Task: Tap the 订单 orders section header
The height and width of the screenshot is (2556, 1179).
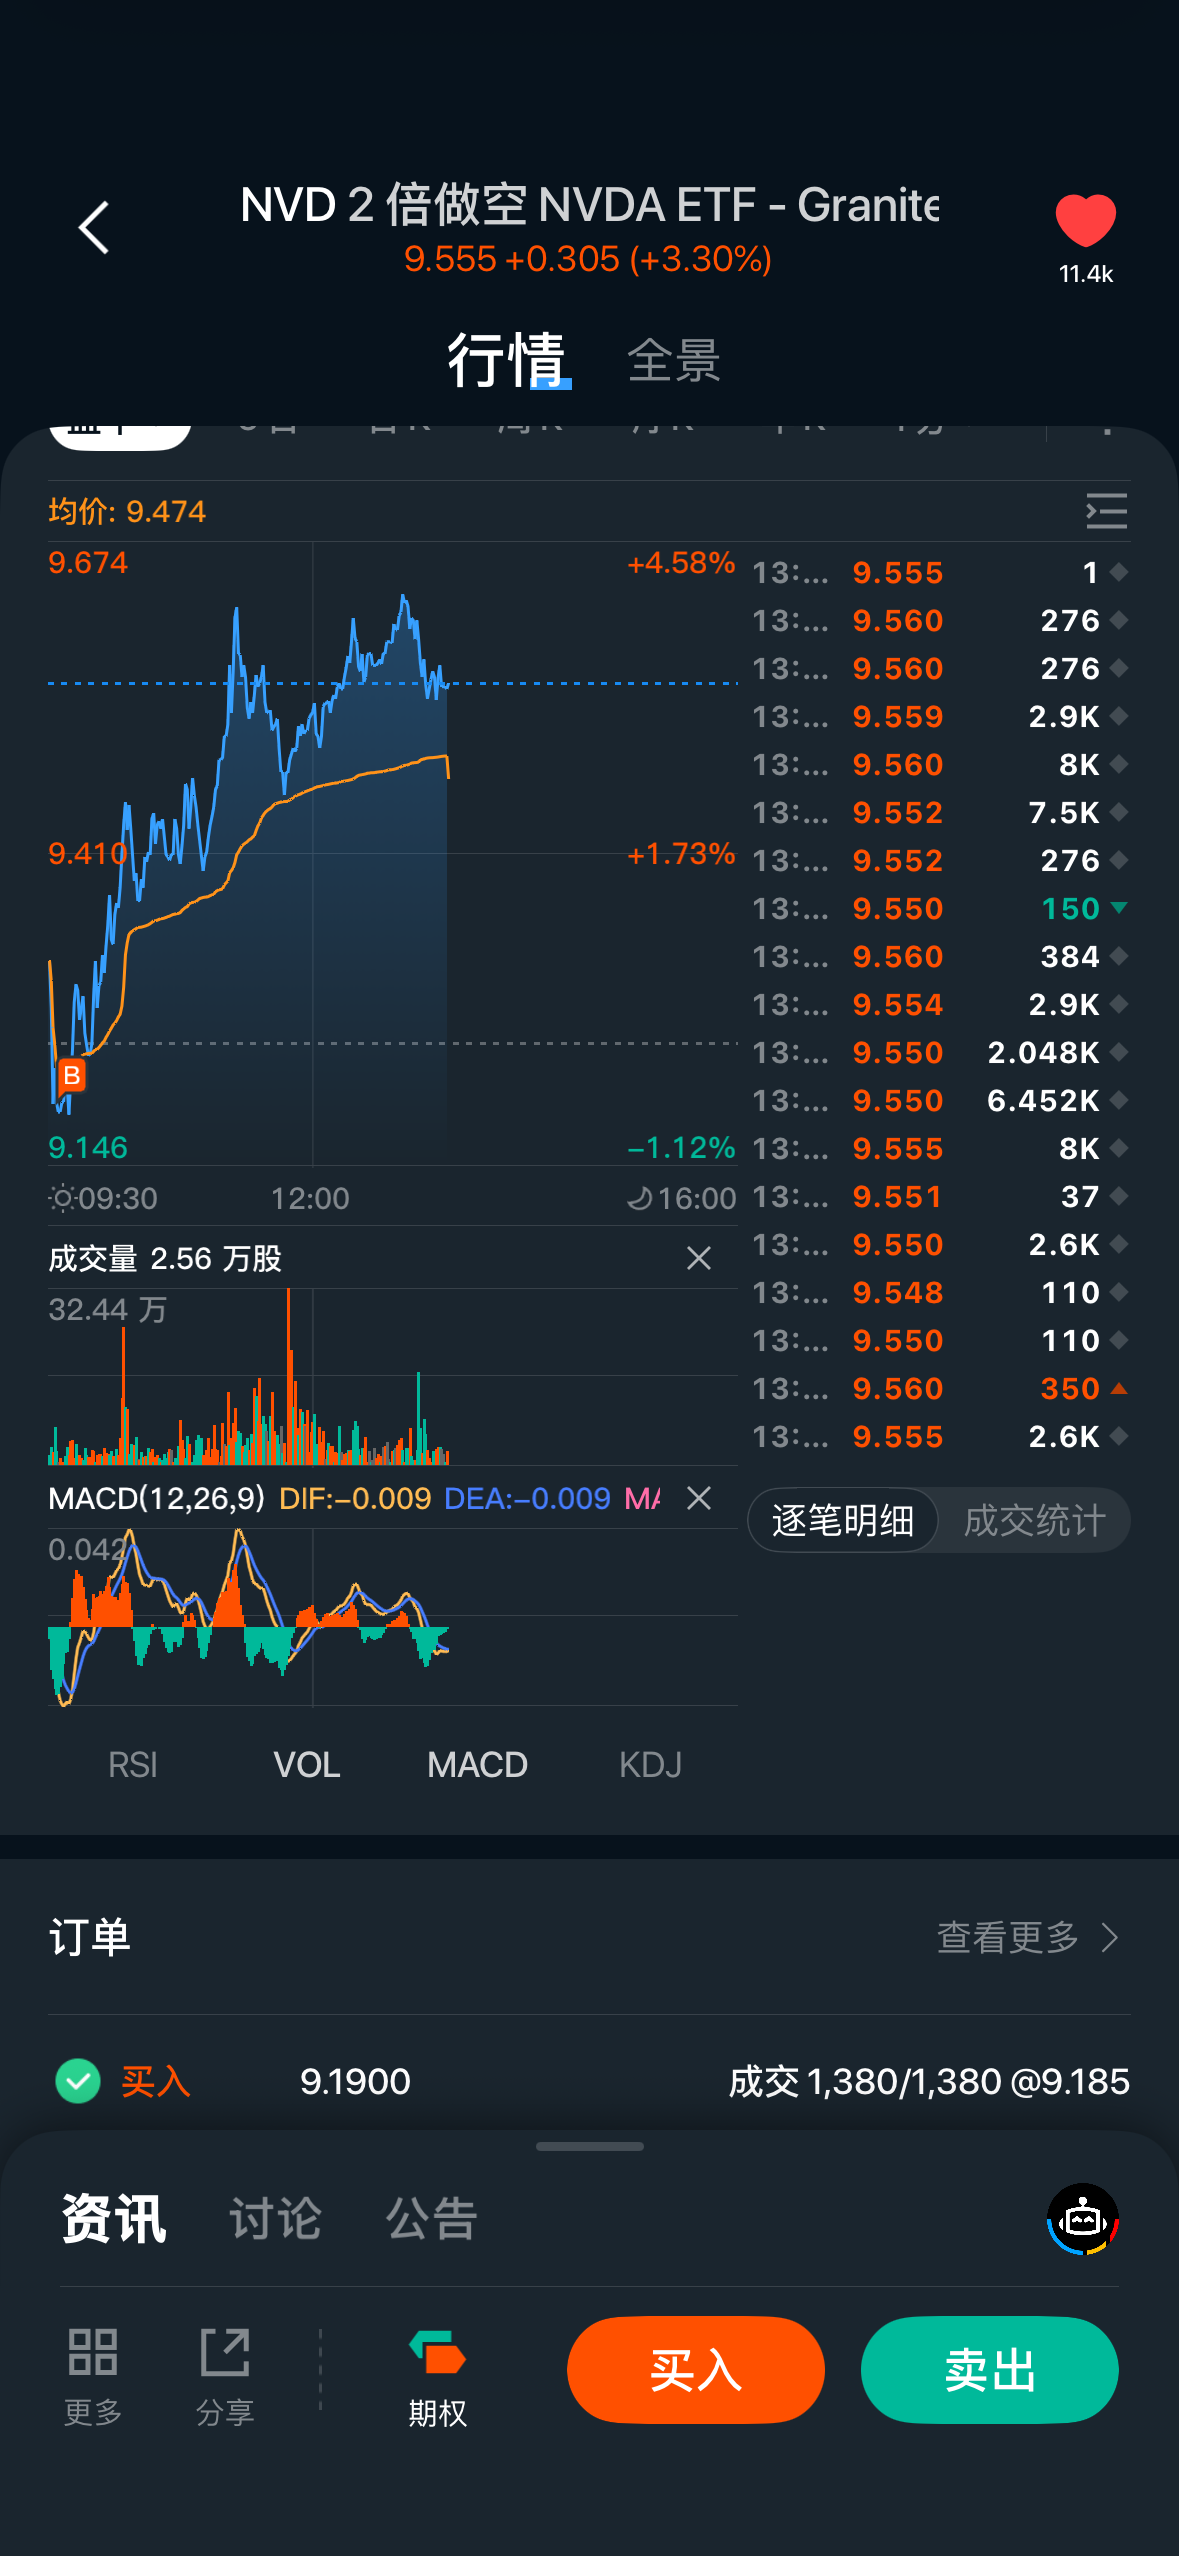Action: click(x=90, y=1937)
